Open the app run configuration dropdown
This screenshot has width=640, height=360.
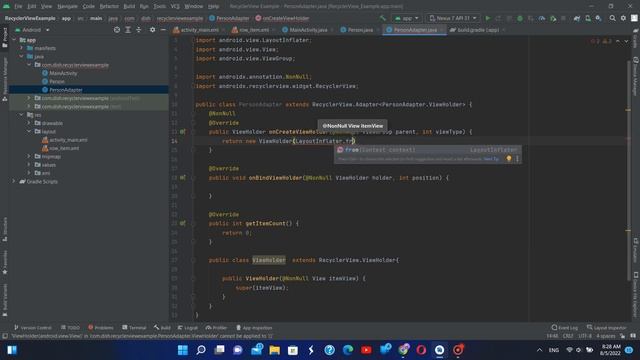click(x=407, y=18)
